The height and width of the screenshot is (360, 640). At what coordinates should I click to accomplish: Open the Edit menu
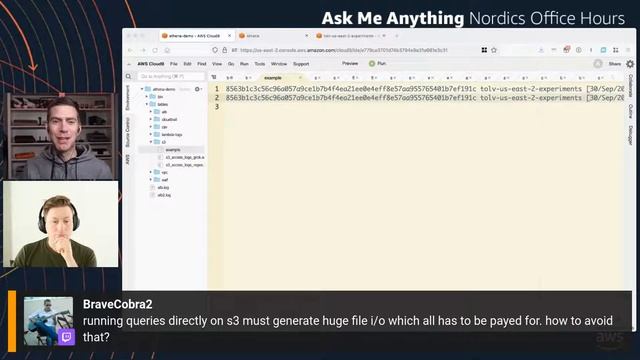click(x=187, y=64)
